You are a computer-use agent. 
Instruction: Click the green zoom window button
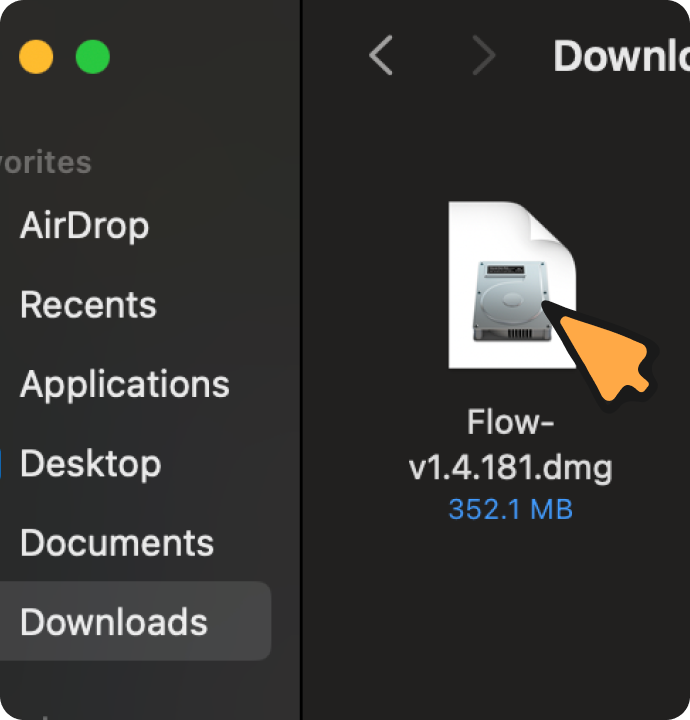click(93, 56)
